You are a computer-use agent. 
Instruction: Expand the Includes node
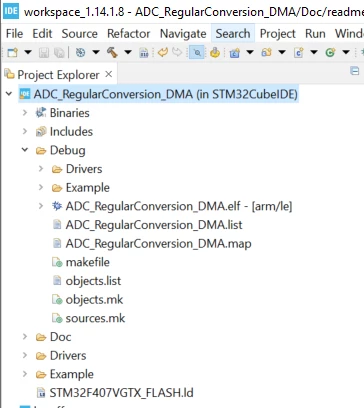[x=25, y=132]
